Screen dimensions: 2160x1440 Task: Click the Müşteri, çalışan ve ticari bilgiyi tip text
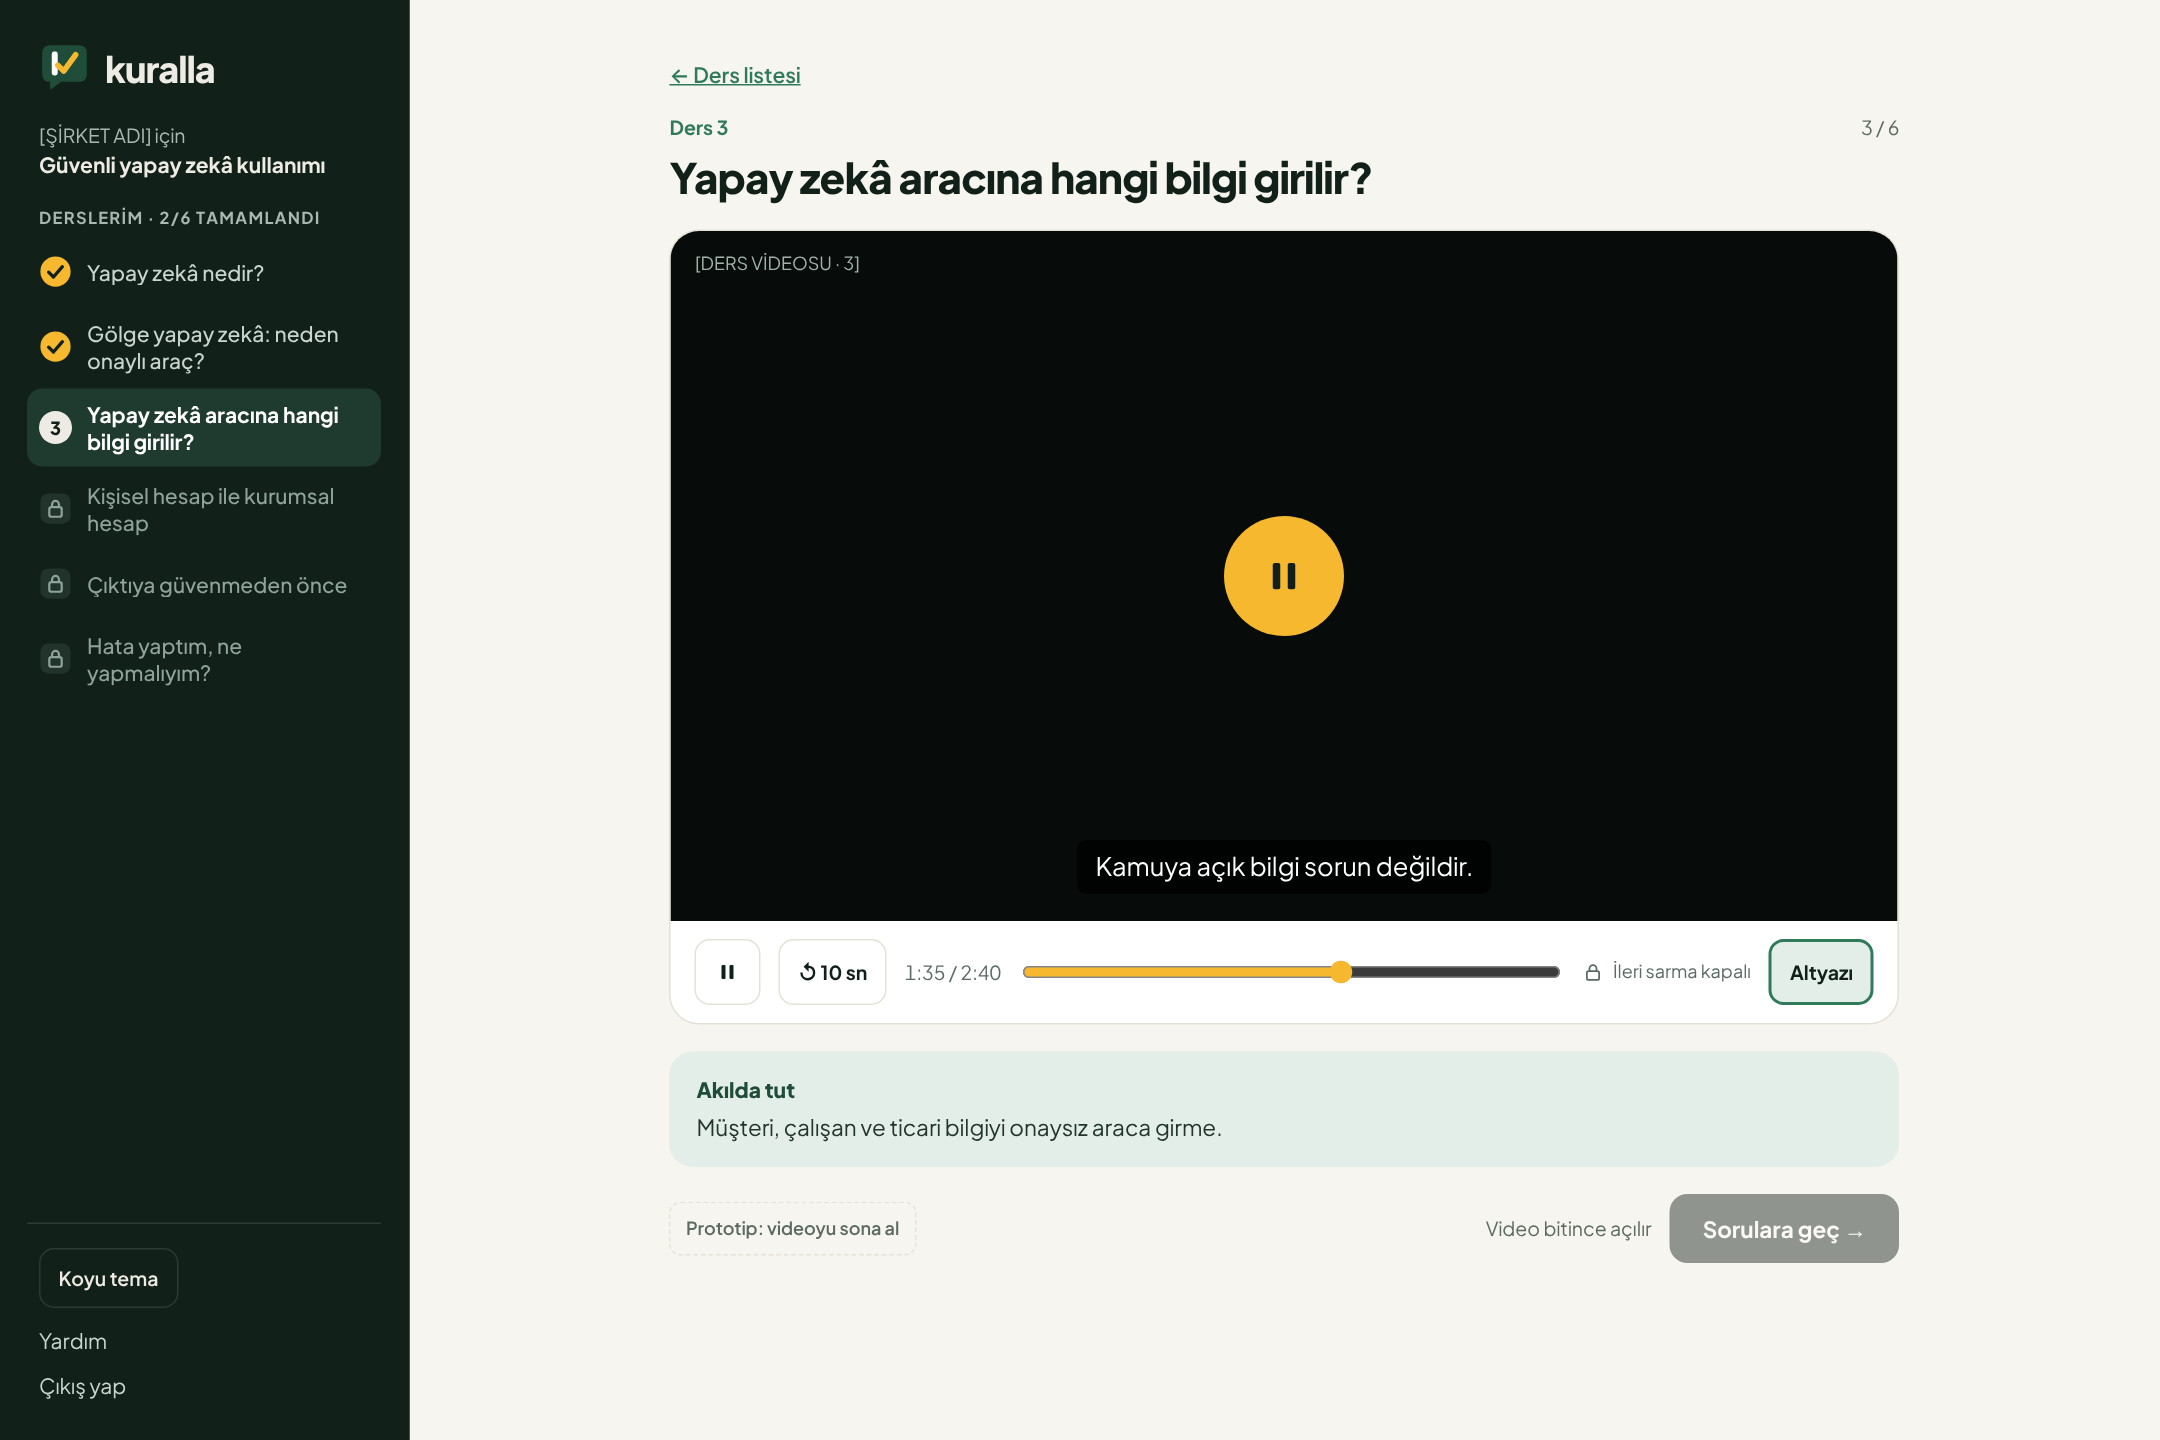tap(958, 1128)
